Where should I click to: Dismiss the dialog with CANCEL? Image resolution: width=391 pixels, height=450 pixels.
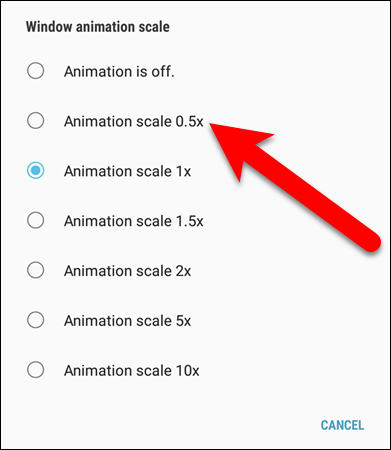342,425
